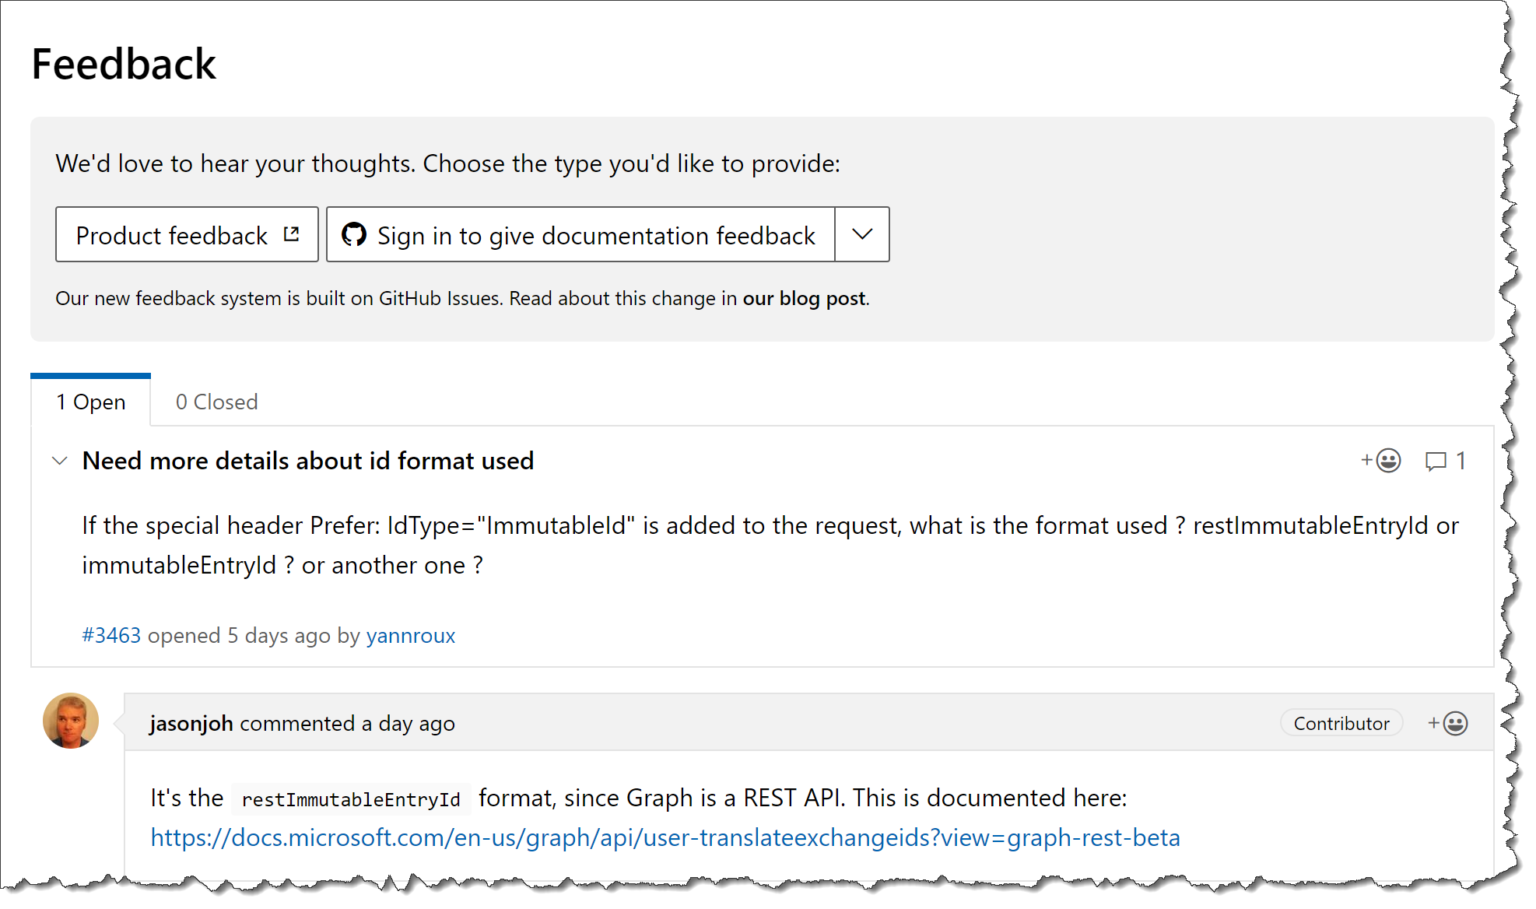Add a reaction to jasonjoh's comment

pos(1447,722)
